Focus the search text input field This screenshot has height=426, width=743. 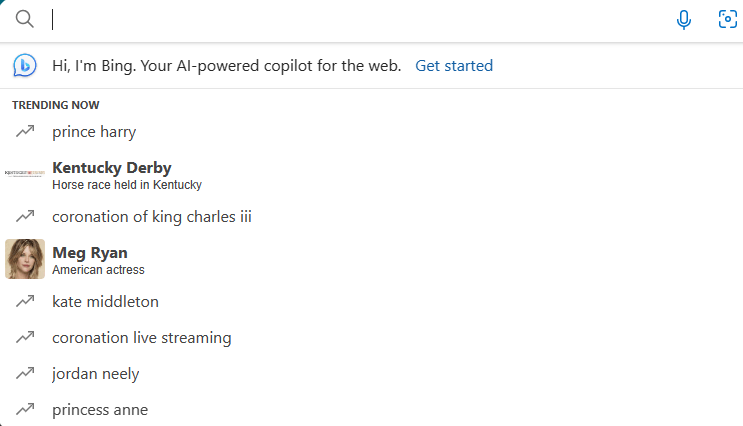click(350, 20)
